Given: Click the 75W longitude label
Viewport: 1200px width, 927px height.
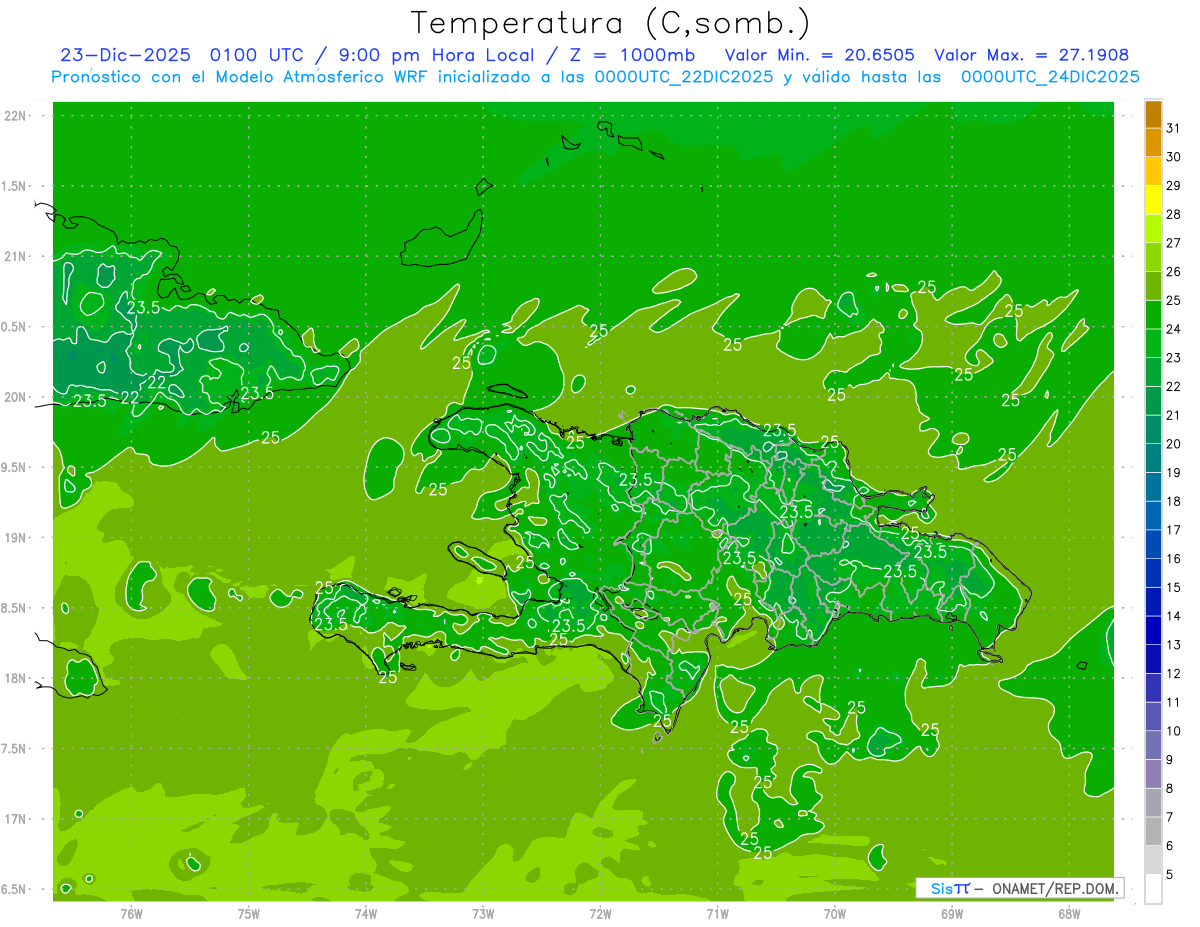Looking at the screenshot, I should (249, 914).
